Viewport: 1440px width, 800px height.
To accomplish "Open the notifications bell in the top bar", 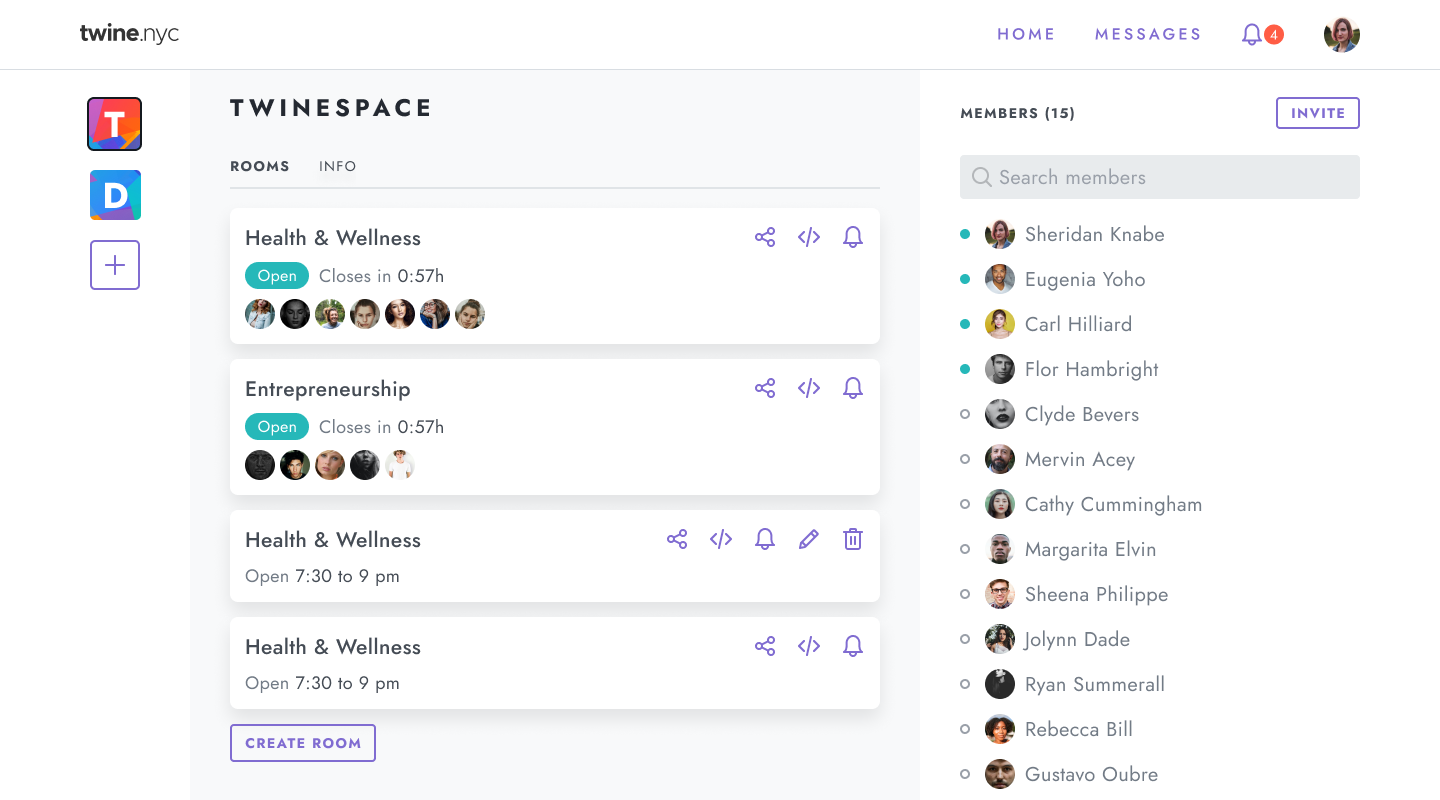I will 1252,35.
